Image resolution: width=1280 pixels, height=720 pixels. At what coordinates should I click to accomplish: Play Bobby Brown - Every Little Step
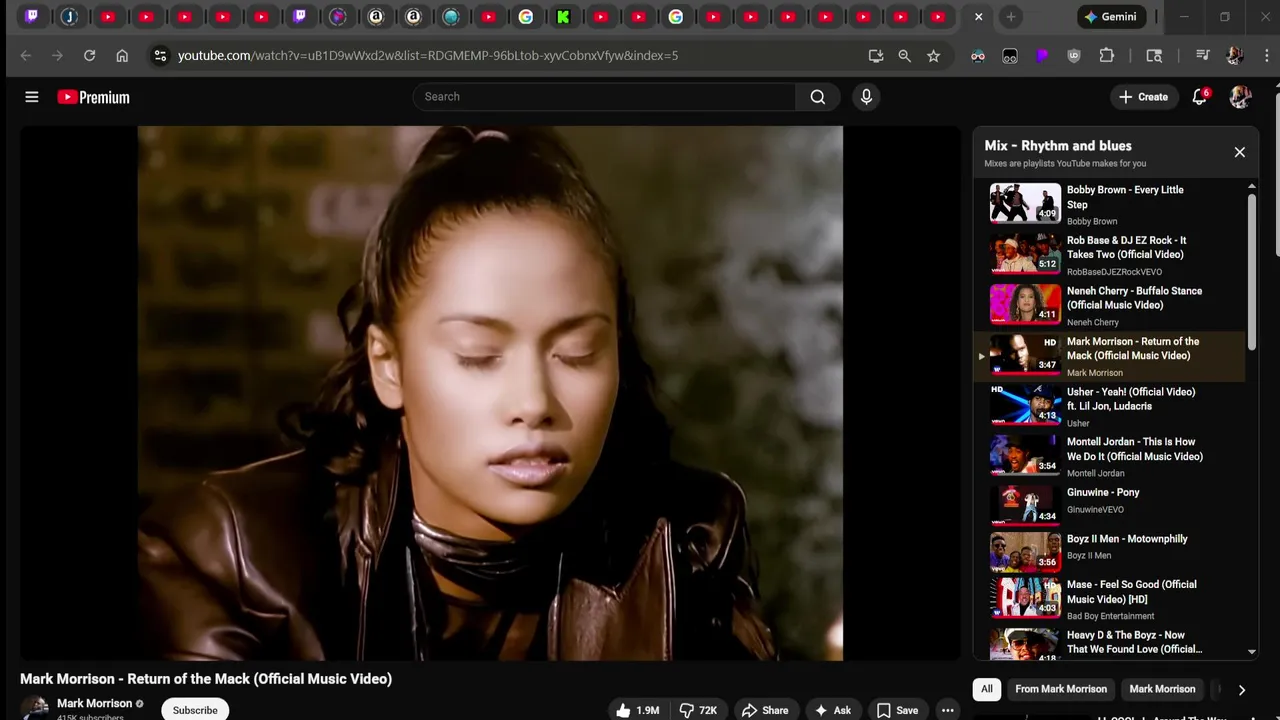tap(1110, 204)
